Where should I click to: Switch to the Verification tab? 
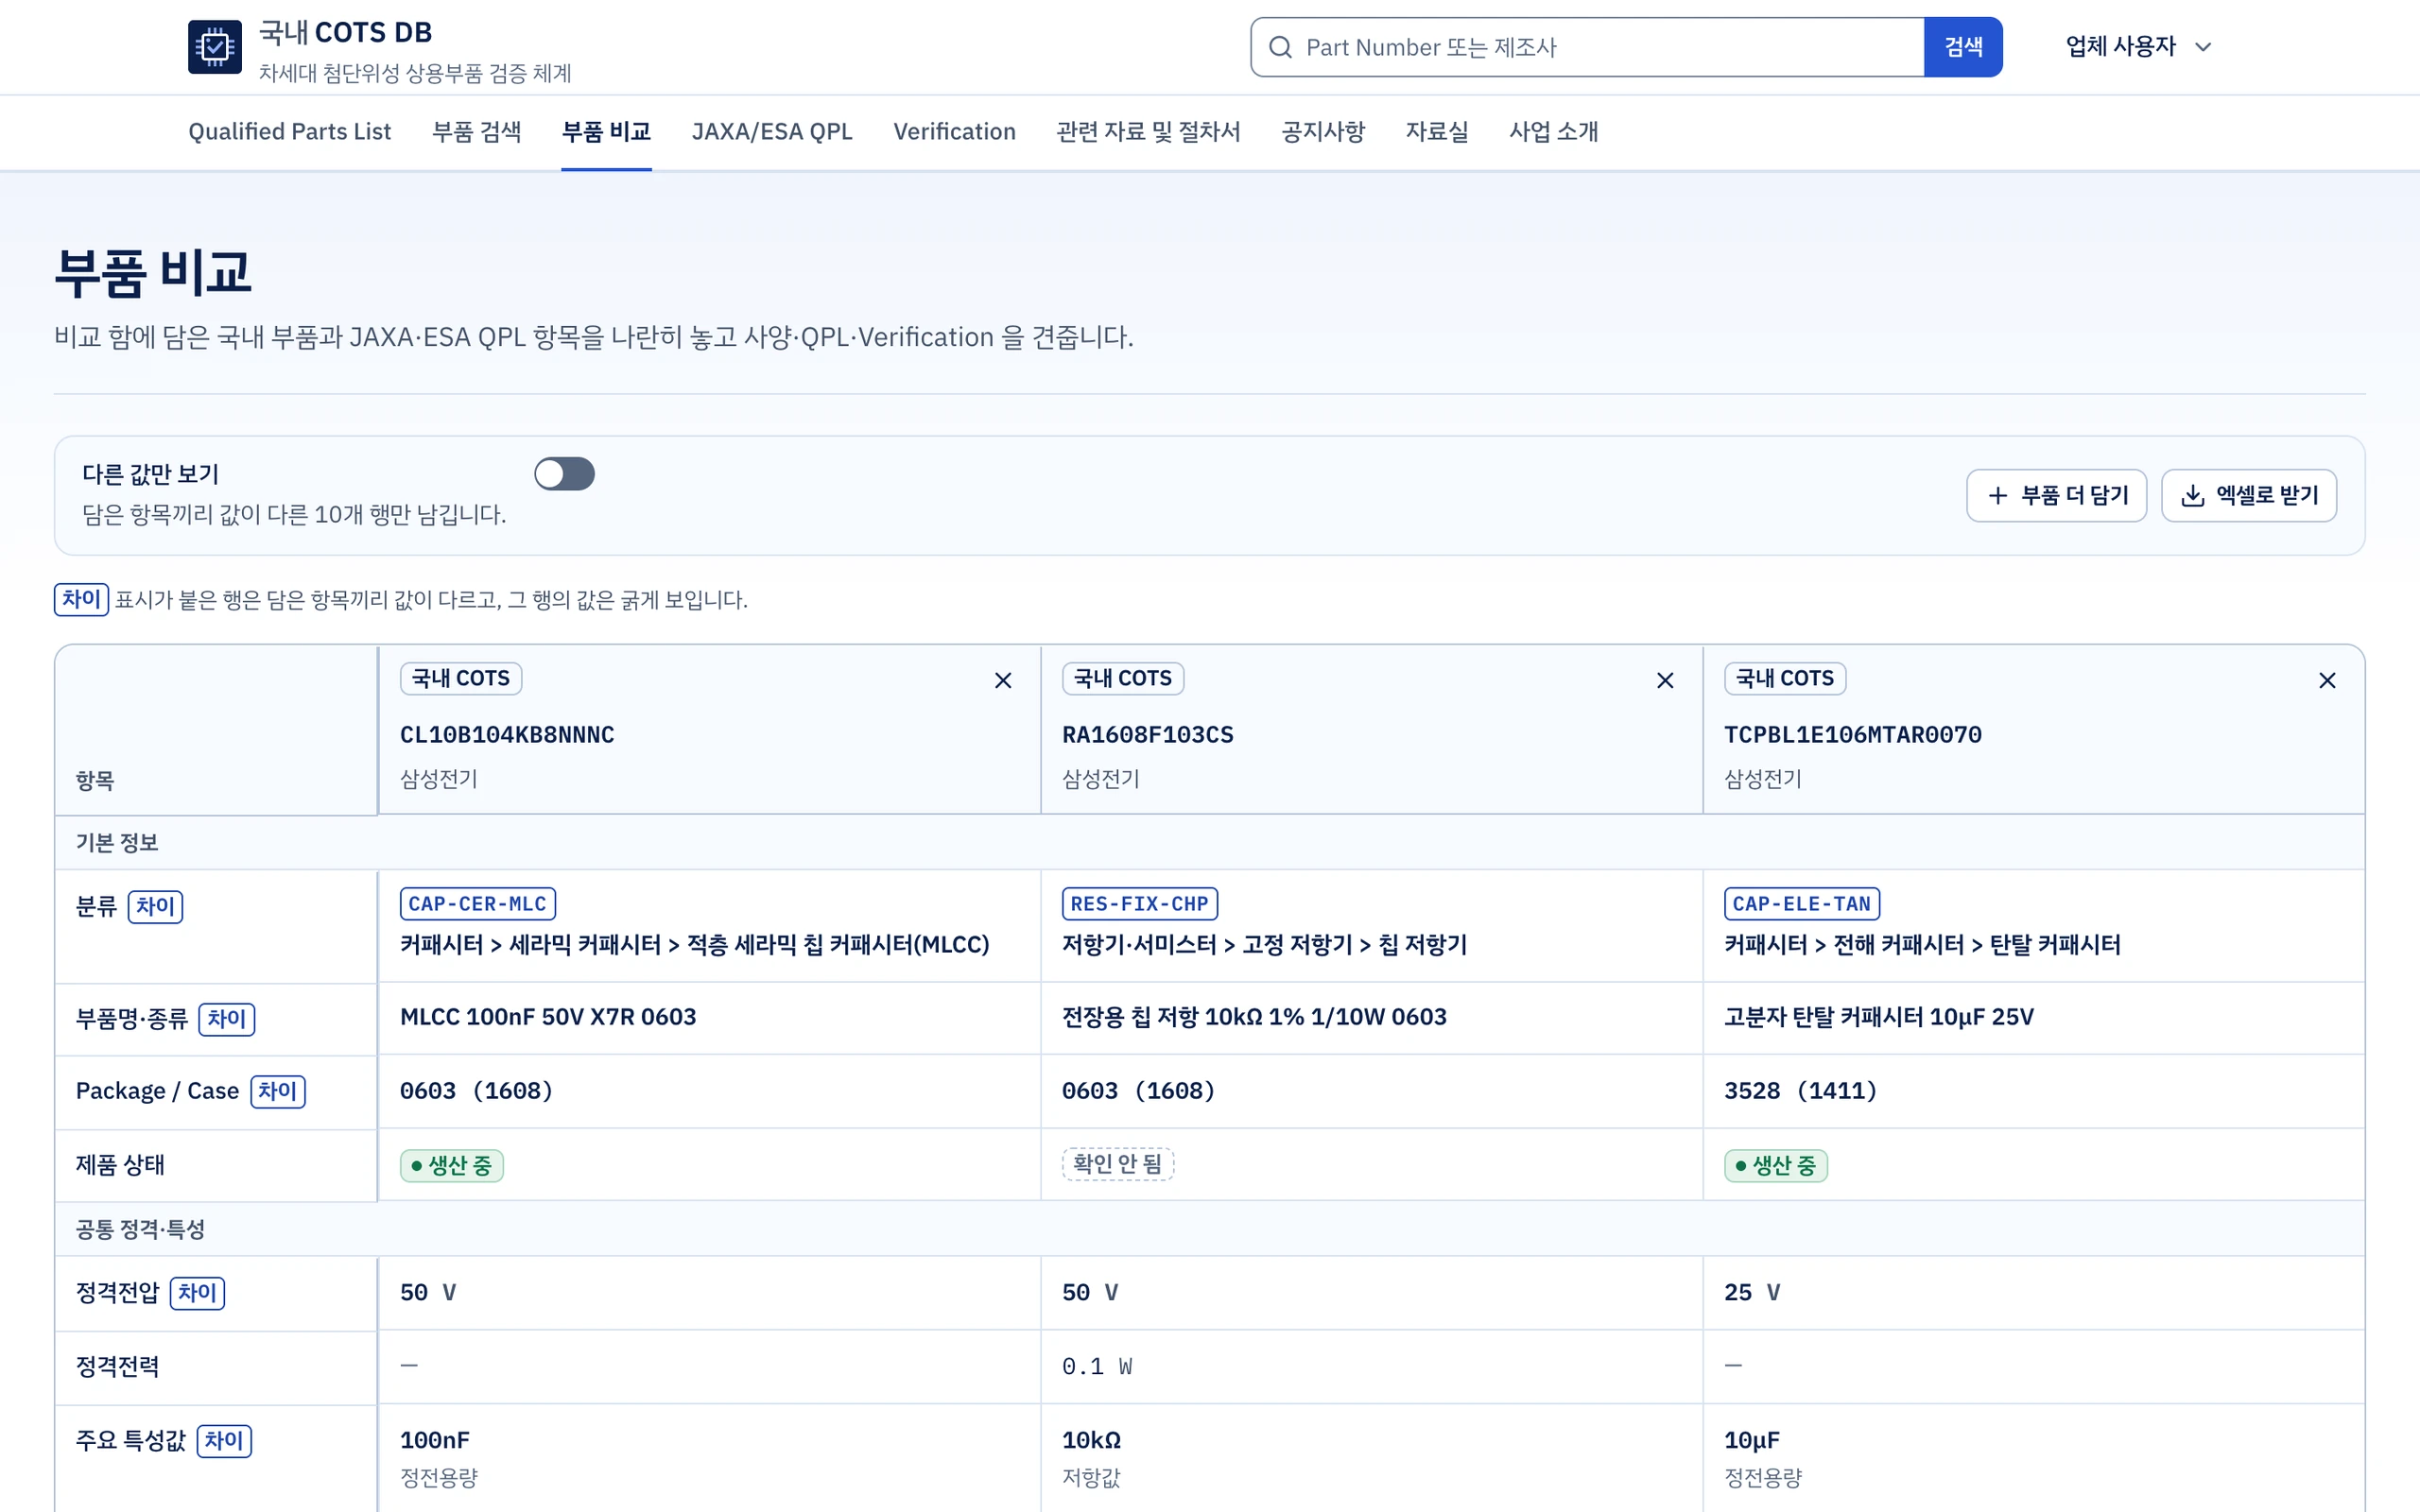pos(954,131)
